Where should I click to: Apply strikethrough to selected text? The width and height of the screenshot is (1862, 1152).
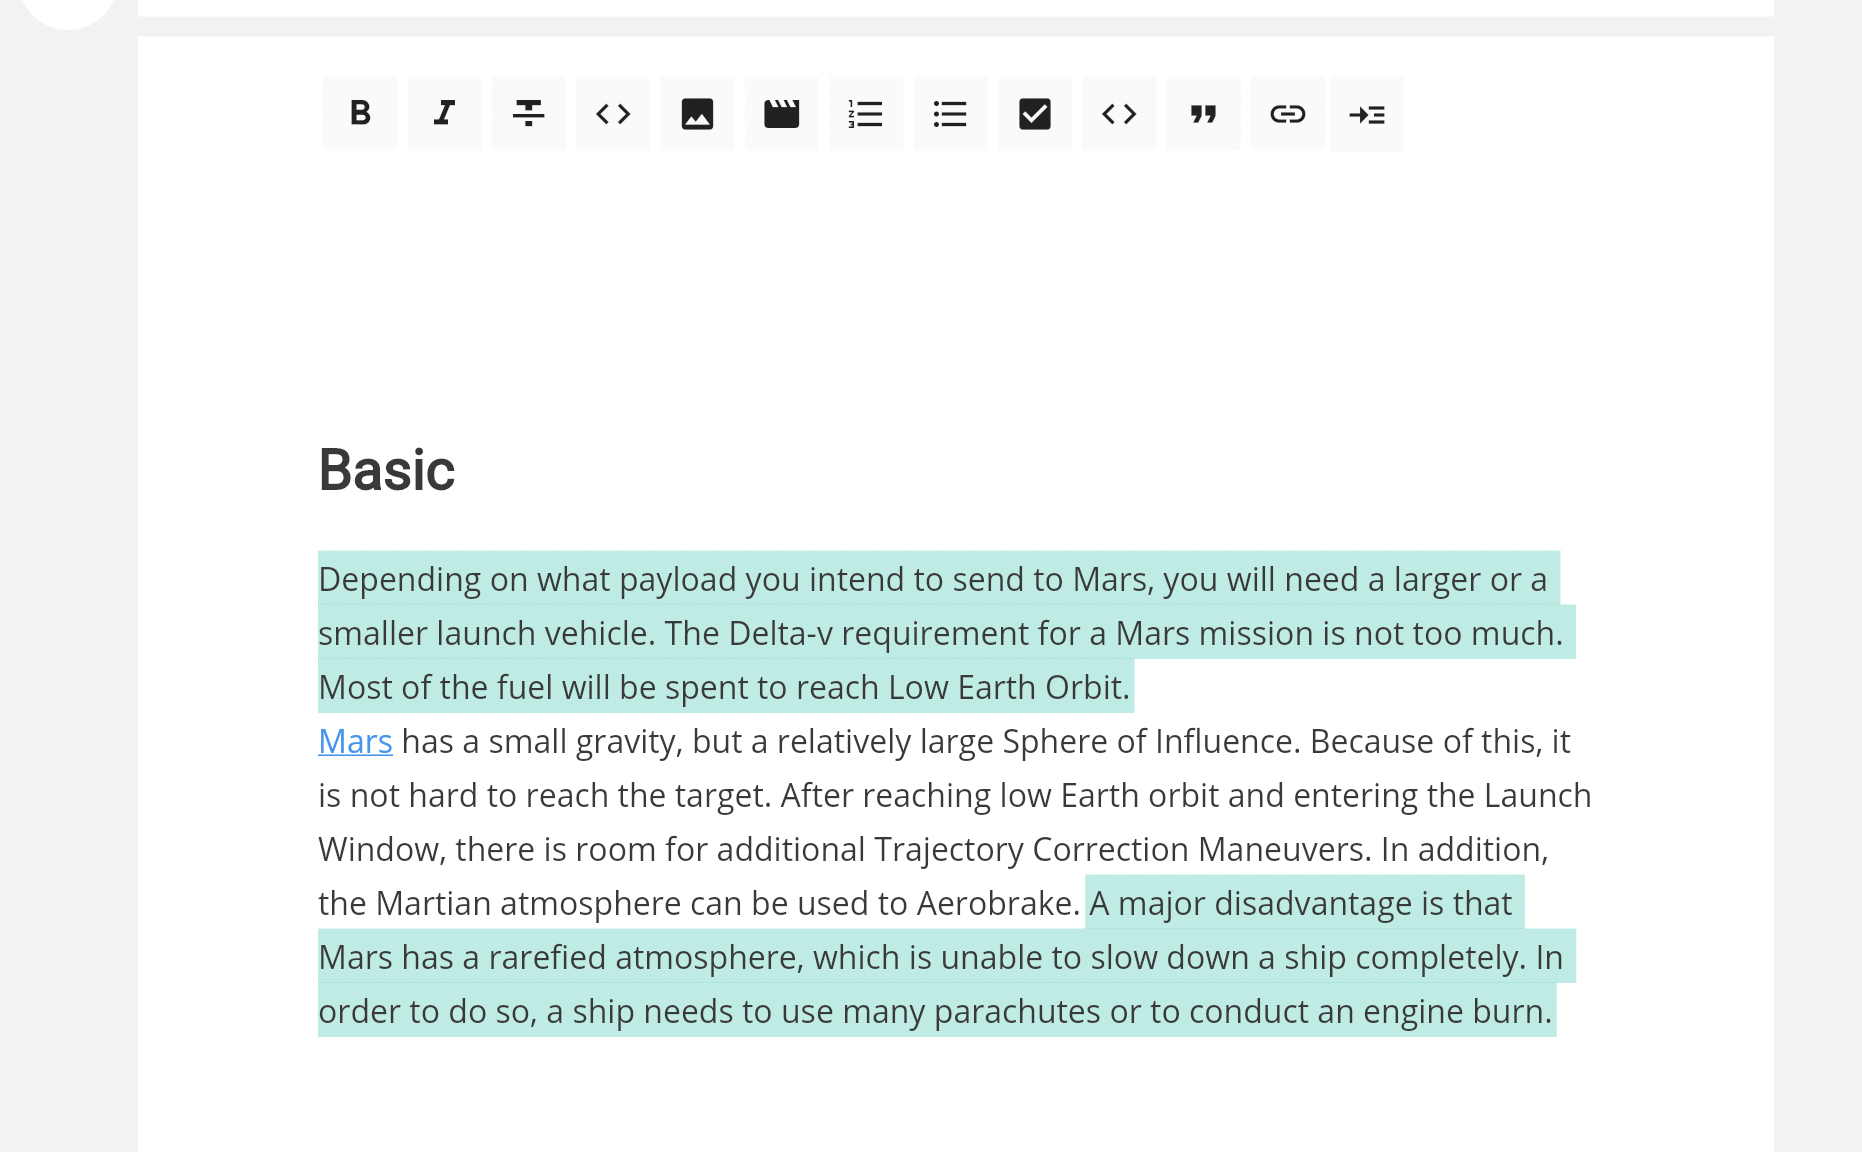click(x=528, y=114)
